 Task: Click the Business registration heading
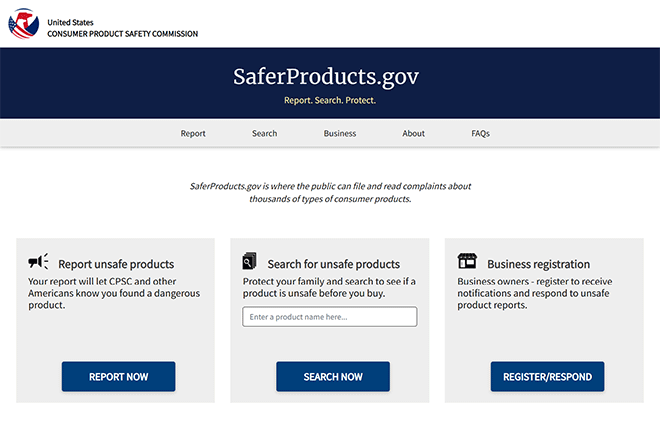[539, 264]
